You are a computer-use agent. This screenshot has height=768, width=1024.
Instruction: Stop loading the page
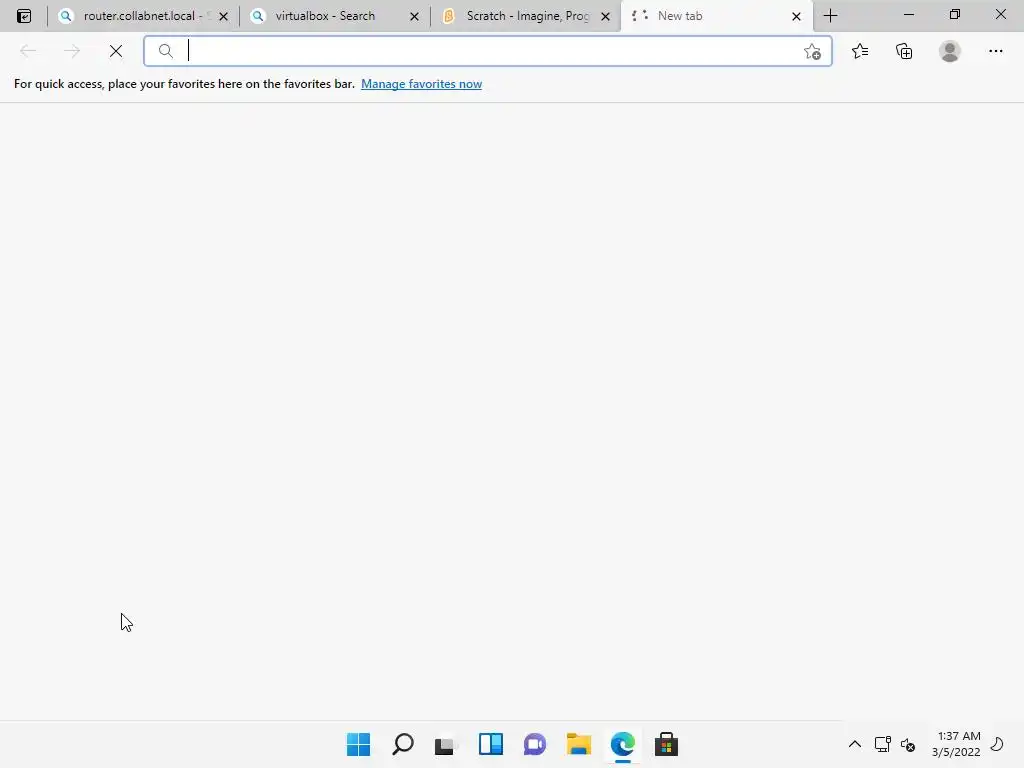pyautogui.click(x=116, y=51)
